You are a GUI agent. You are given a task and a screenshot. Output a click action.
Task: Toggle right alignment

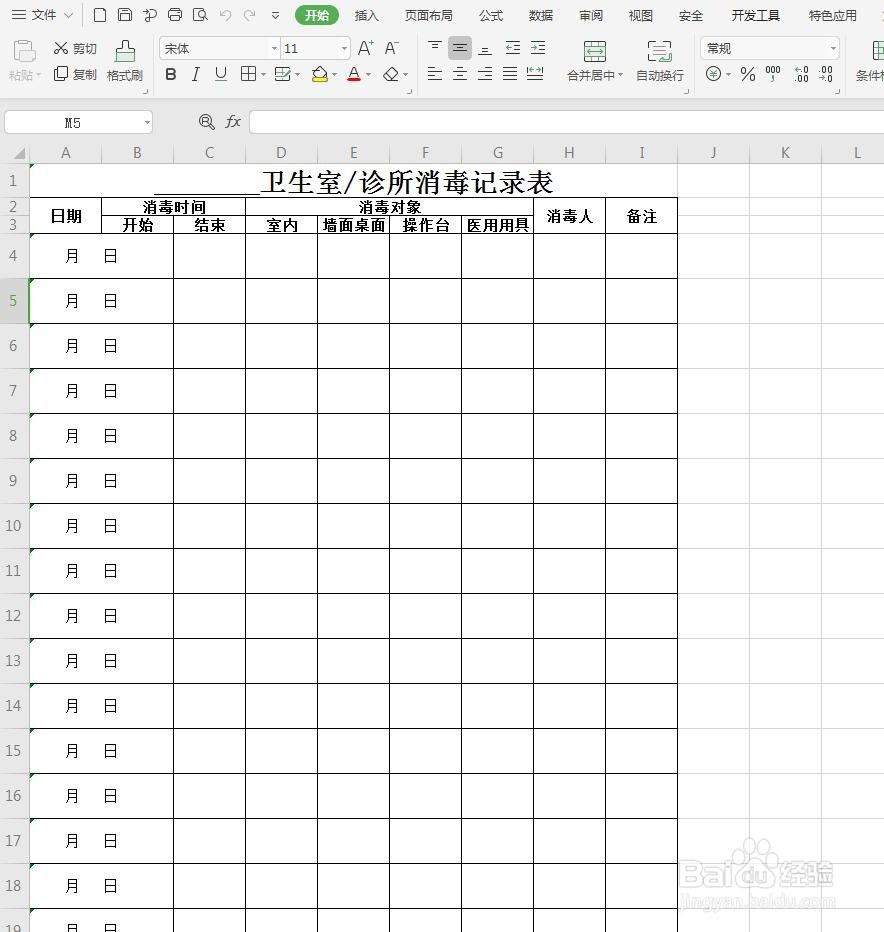[x=484, y=73]
